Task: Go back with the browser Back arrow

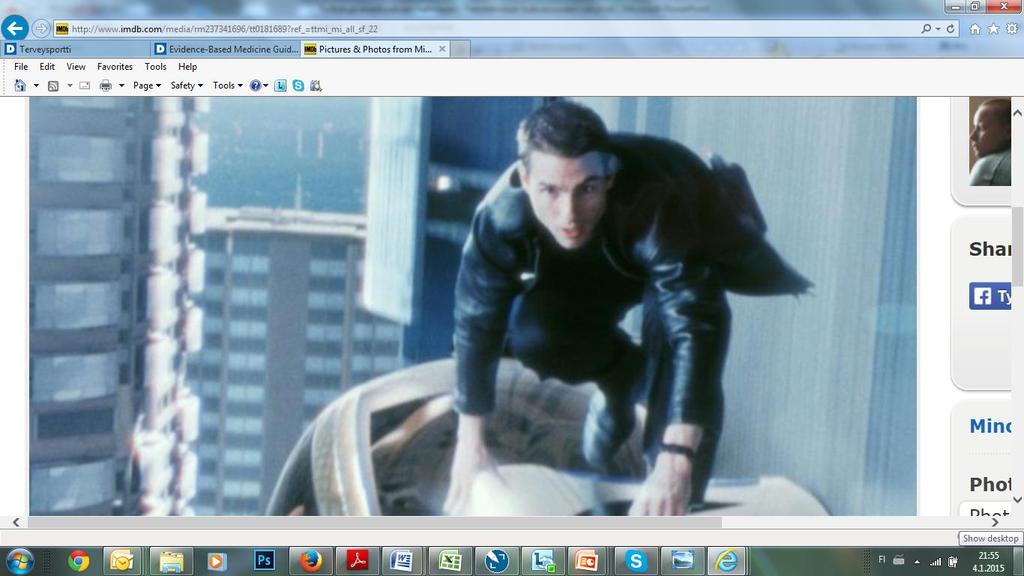Action: 14,28
